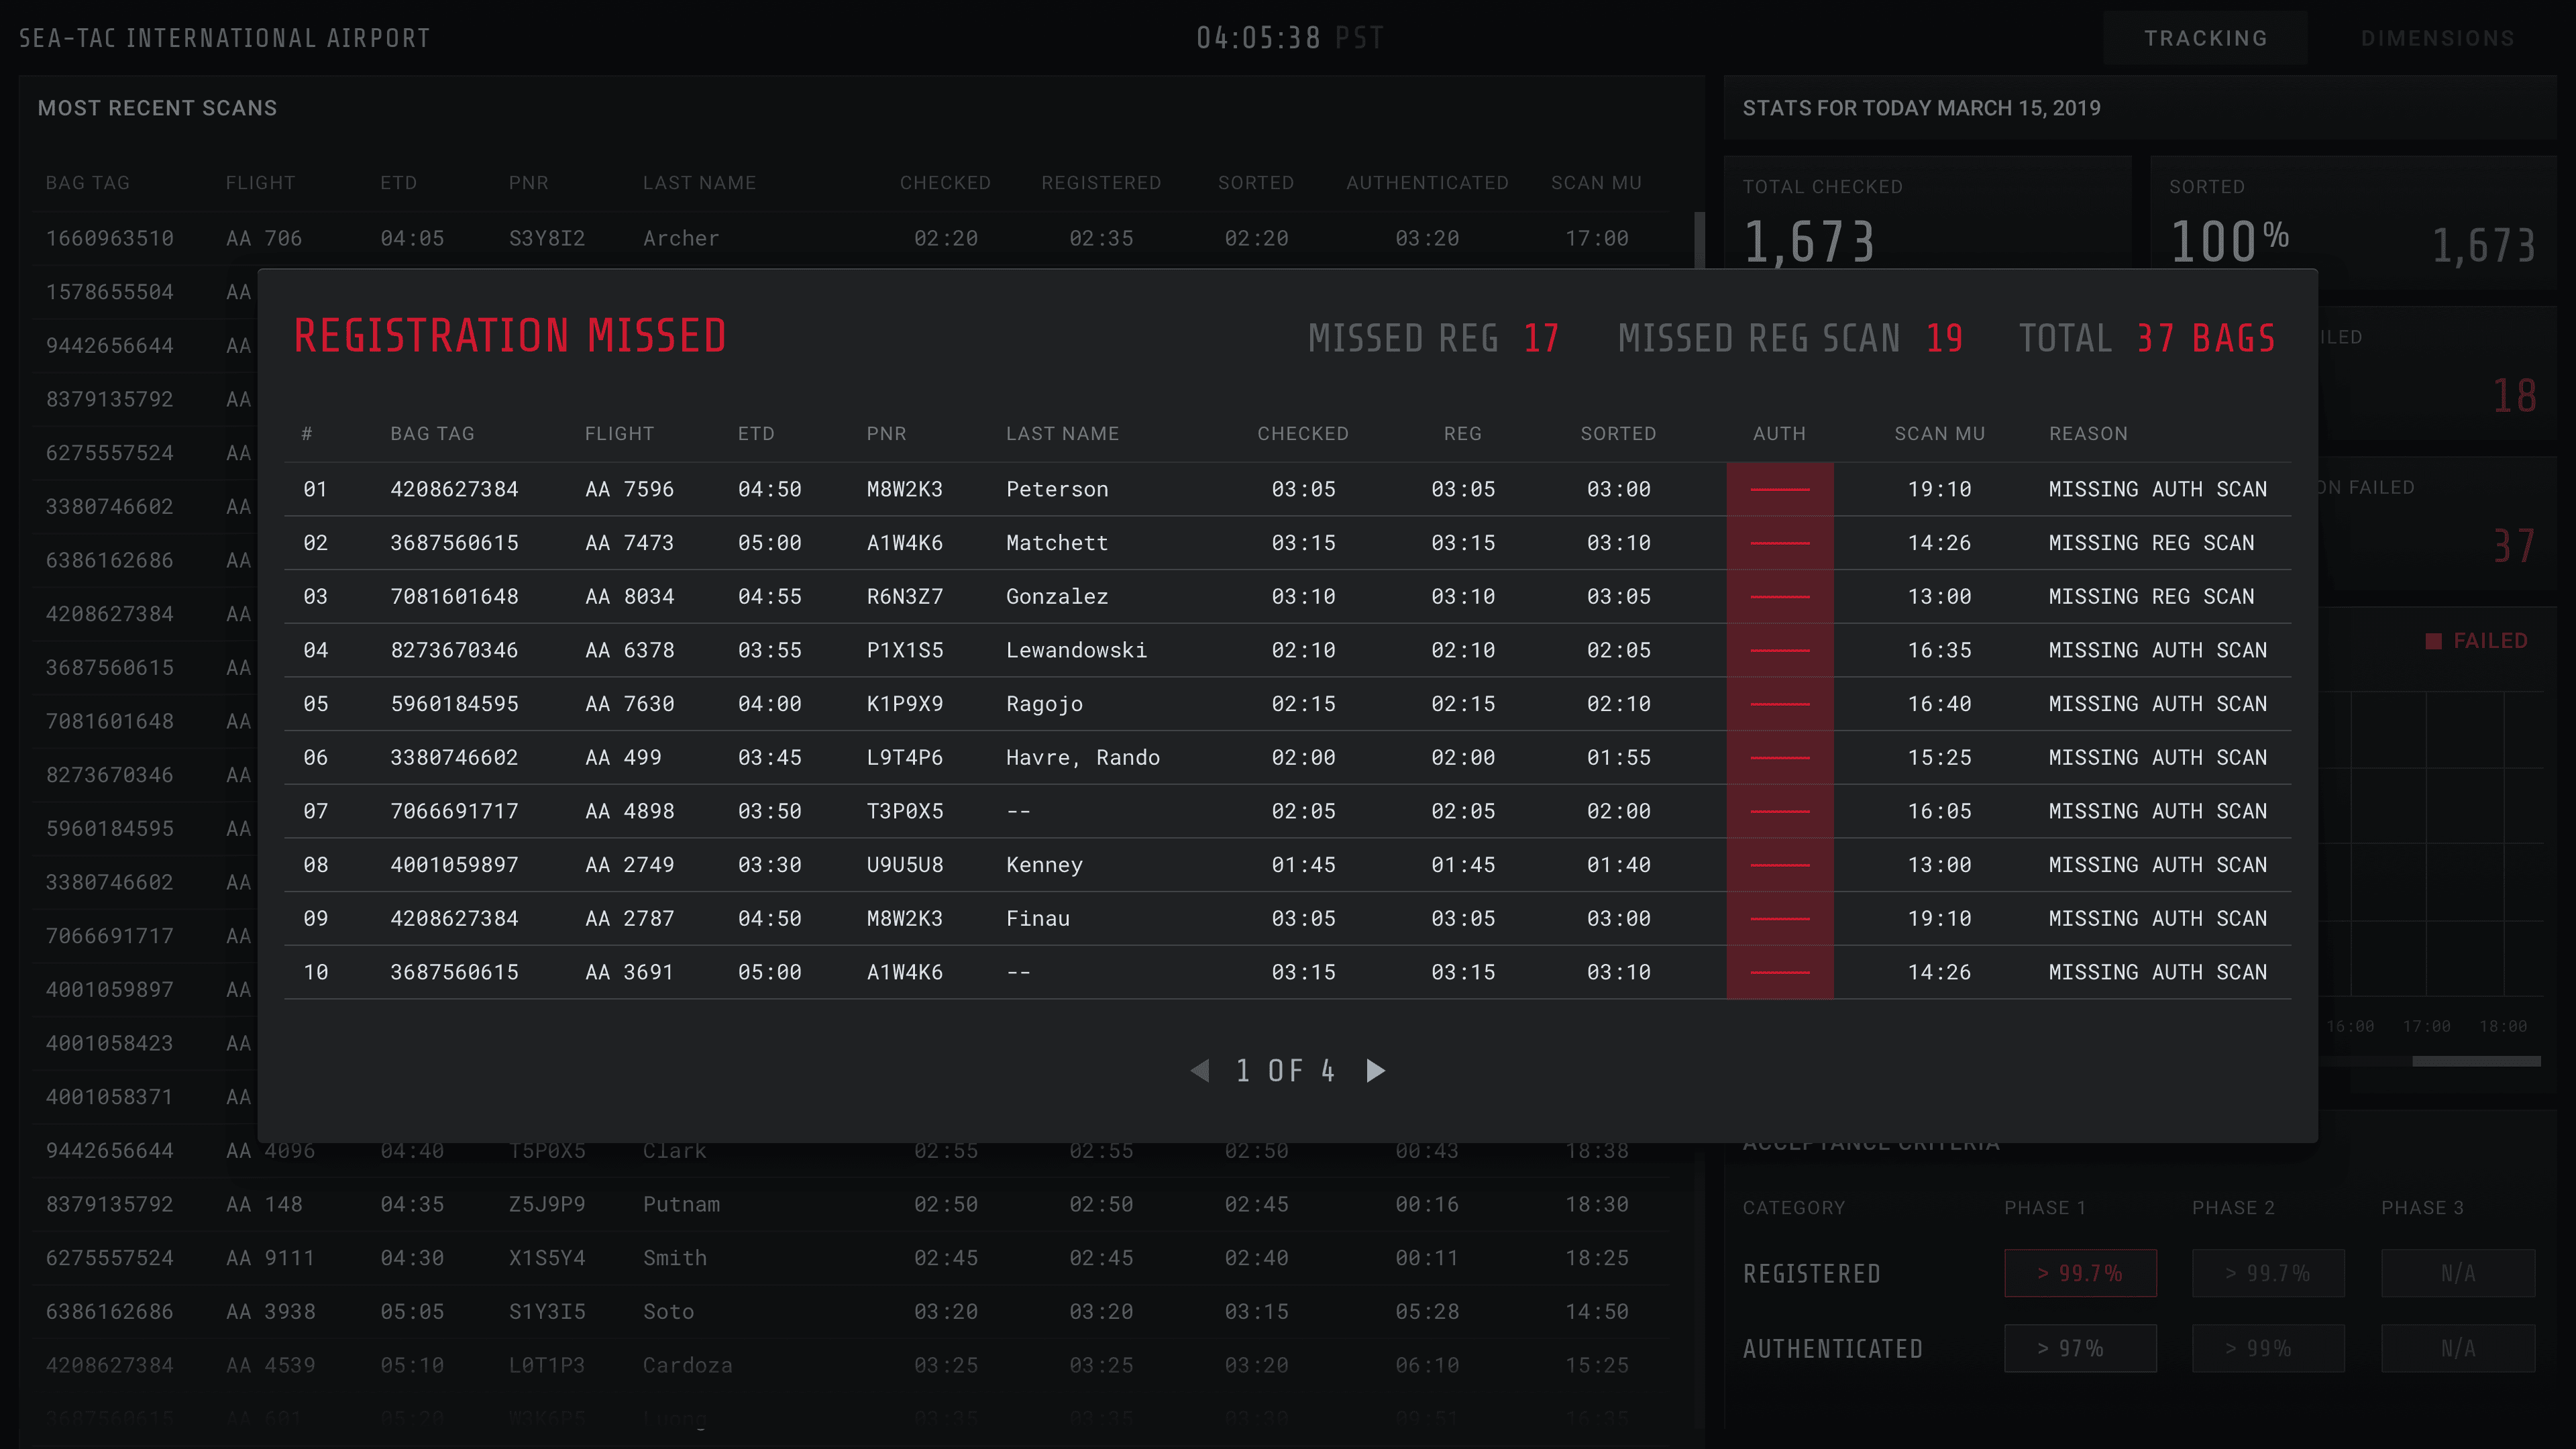Click the chart timeline scrollbar handle
This screenshot has width=2576, height=1449.
pyautogui.click(x=2476, y=1061)
